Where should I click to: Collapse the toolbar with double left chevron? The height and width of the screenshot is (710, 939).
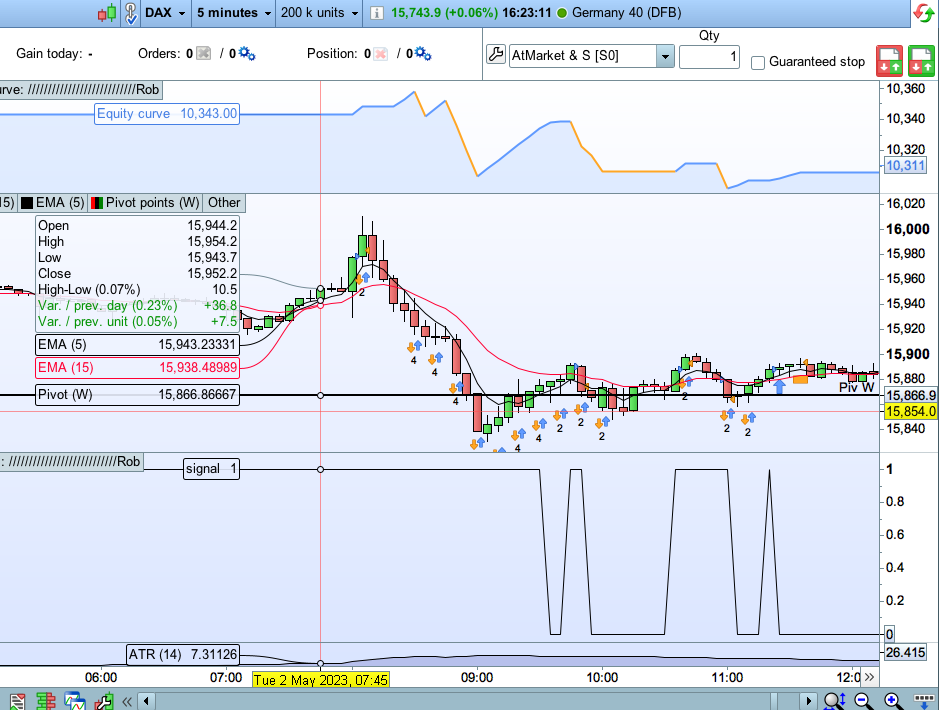coord(127,701)
